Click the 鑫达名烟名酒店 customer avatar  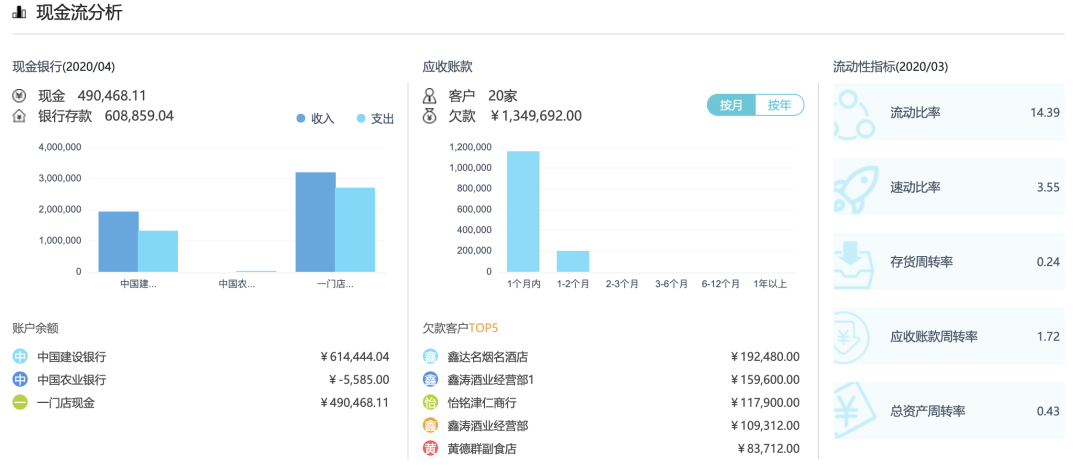pyautogui.click(x=430, y=357)
